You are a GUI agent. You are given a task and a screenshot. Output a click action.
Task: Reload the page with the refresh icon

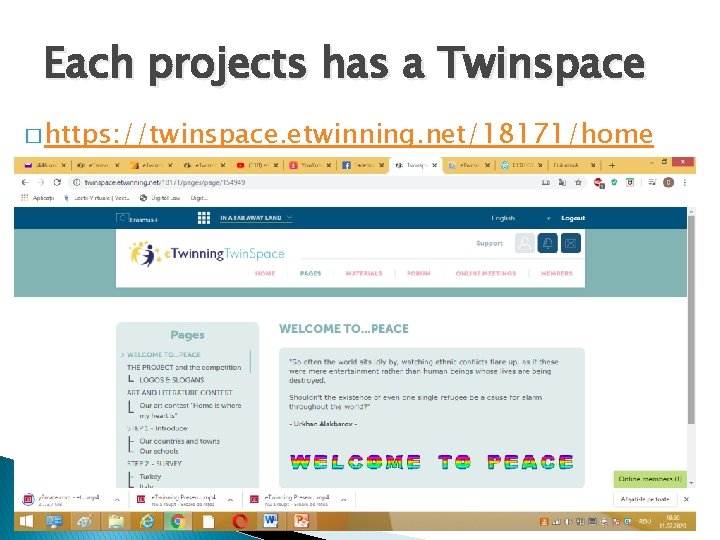click(x=57, y=182)
